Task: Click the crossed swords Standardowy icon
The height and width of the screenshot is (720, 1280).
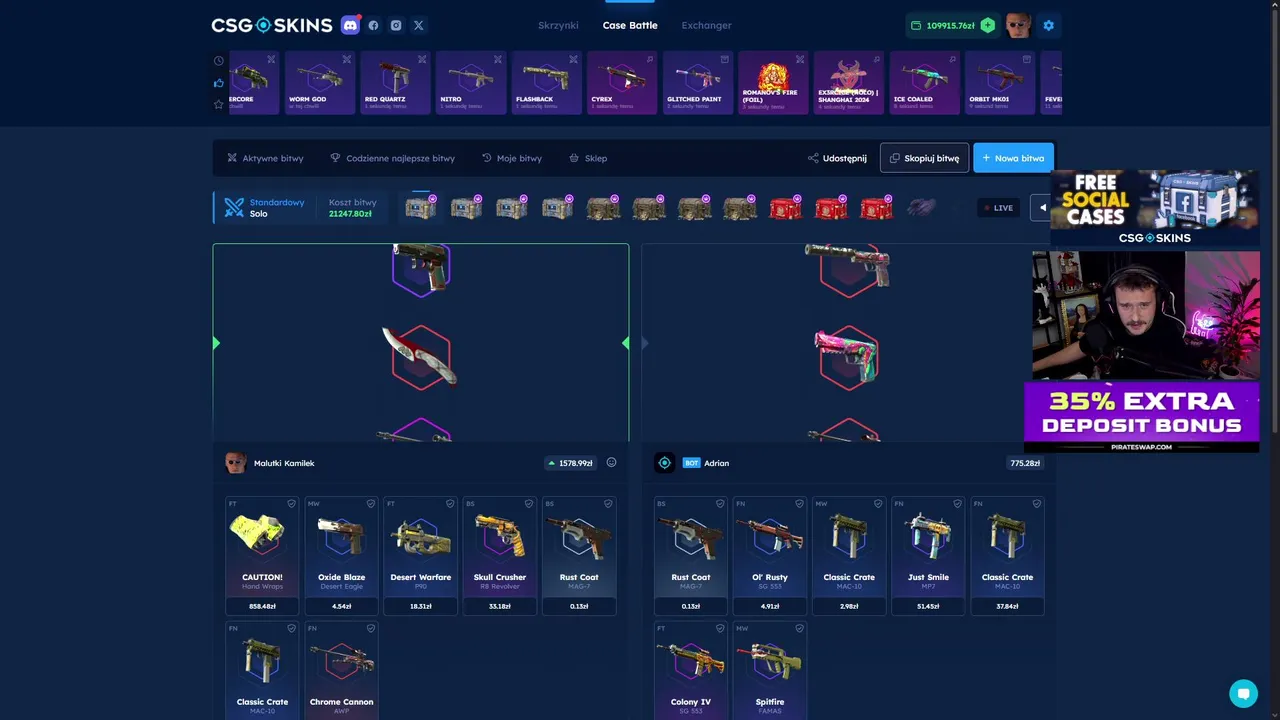Action: click(234, 208)
